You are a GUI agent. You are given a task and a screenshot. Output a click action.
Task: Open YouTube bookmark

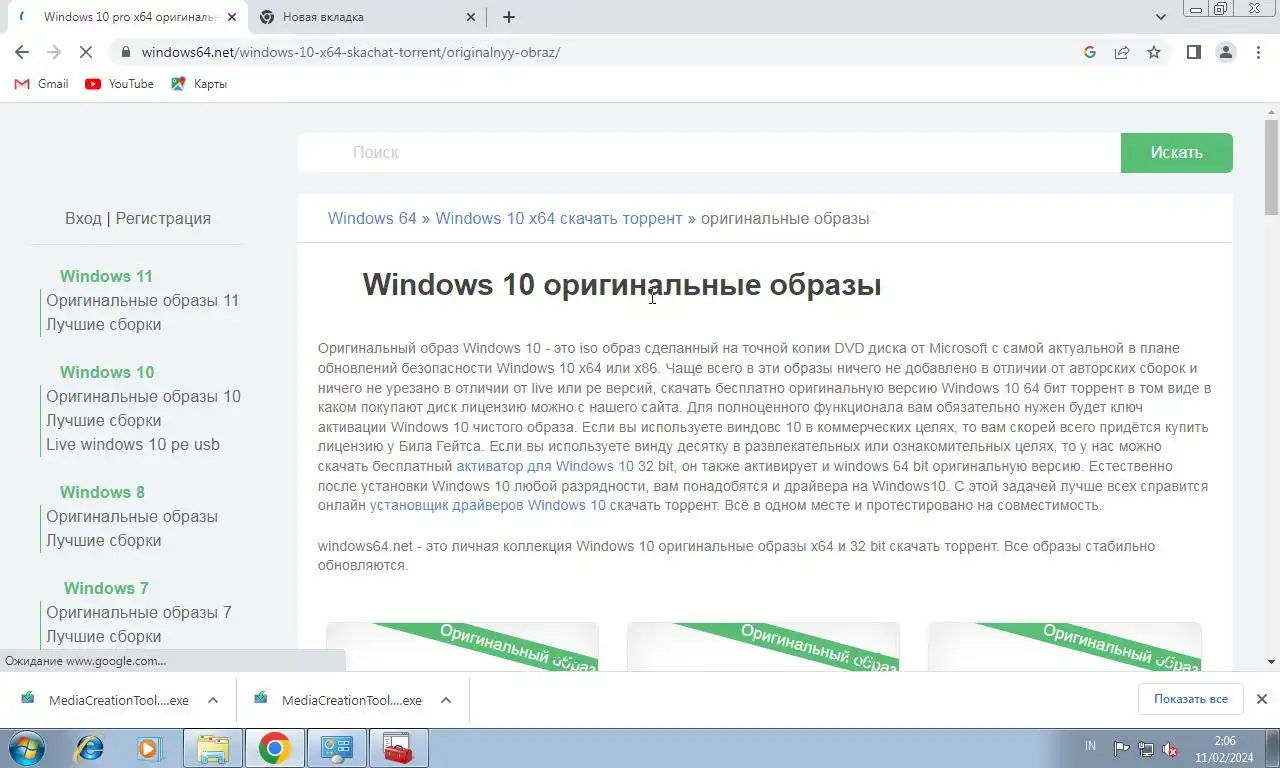(119, 84)
